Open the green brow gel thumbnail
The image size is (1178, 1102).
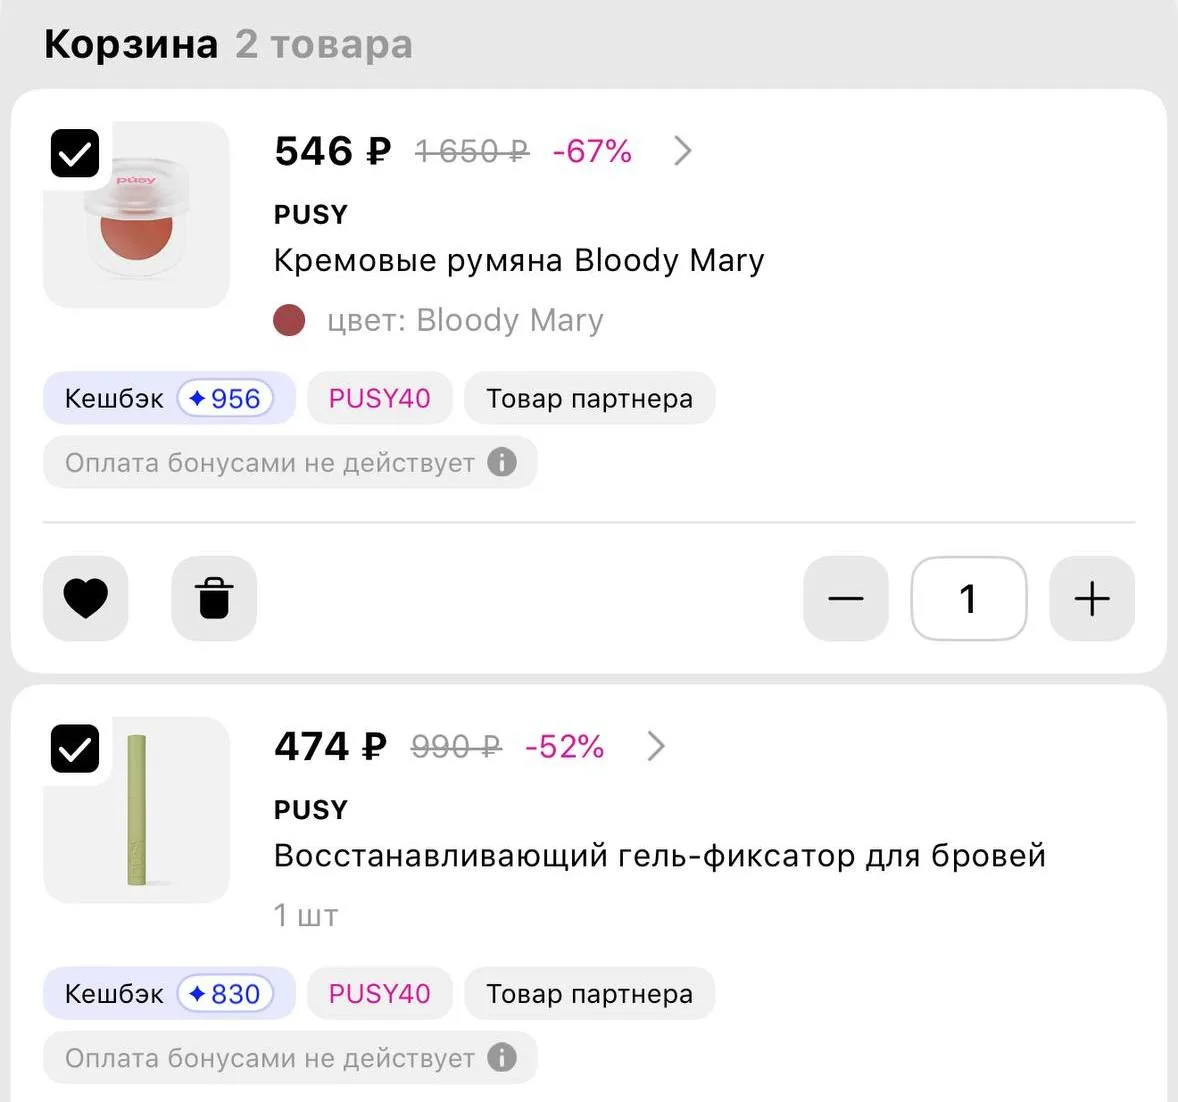click(x=137, y=810)
